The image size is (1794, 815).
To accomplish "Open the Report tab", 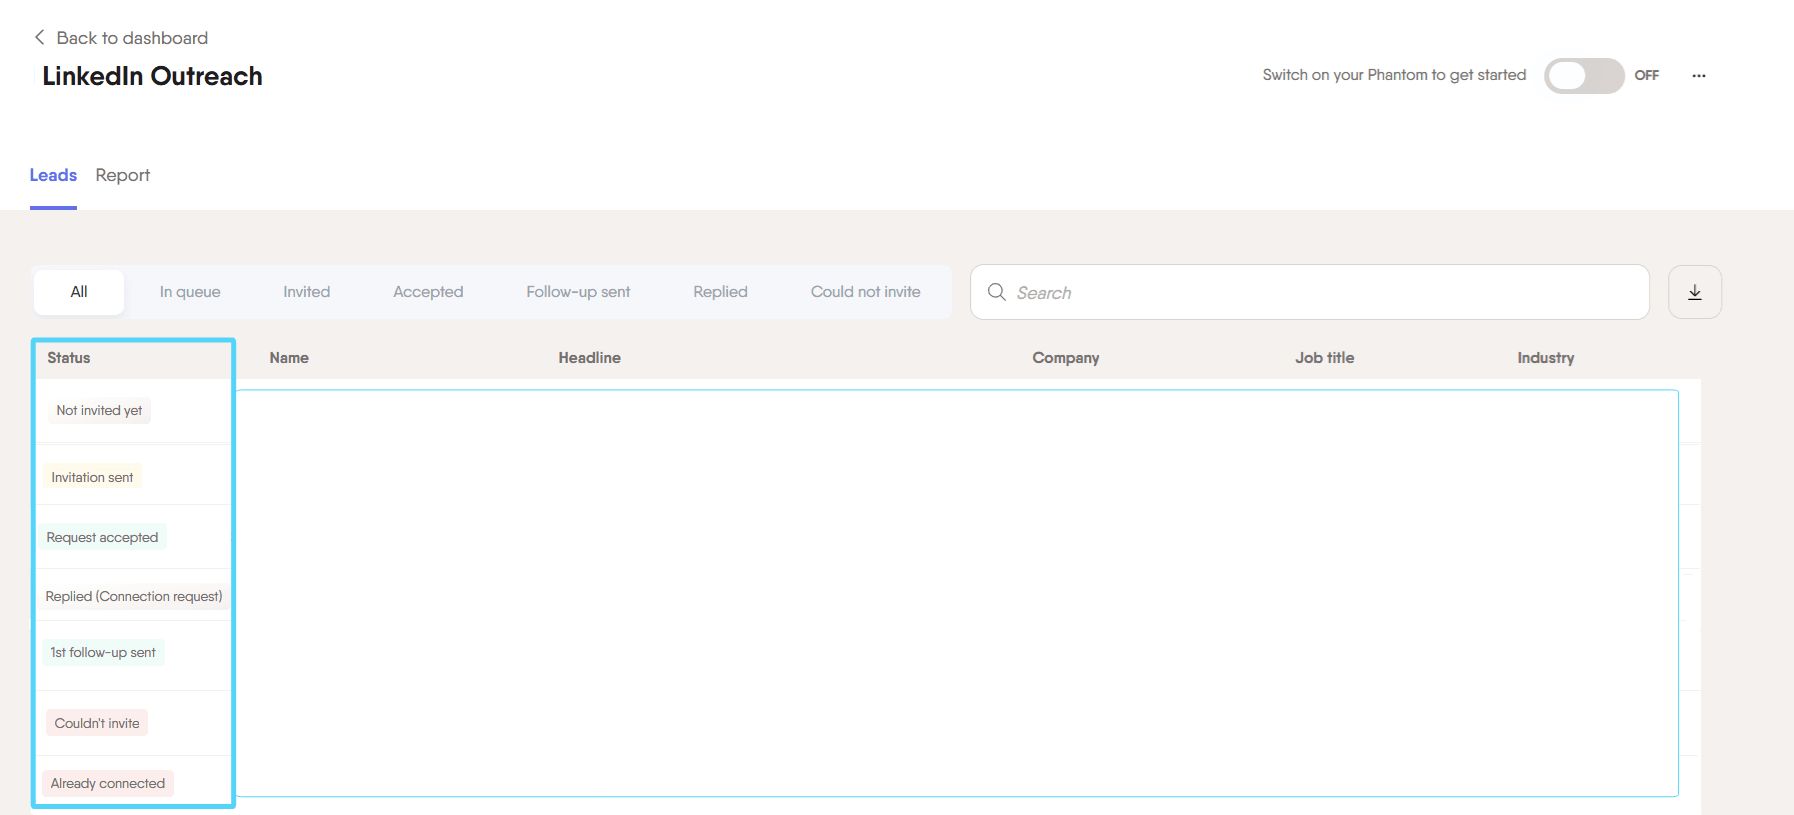I will (122, 175).
